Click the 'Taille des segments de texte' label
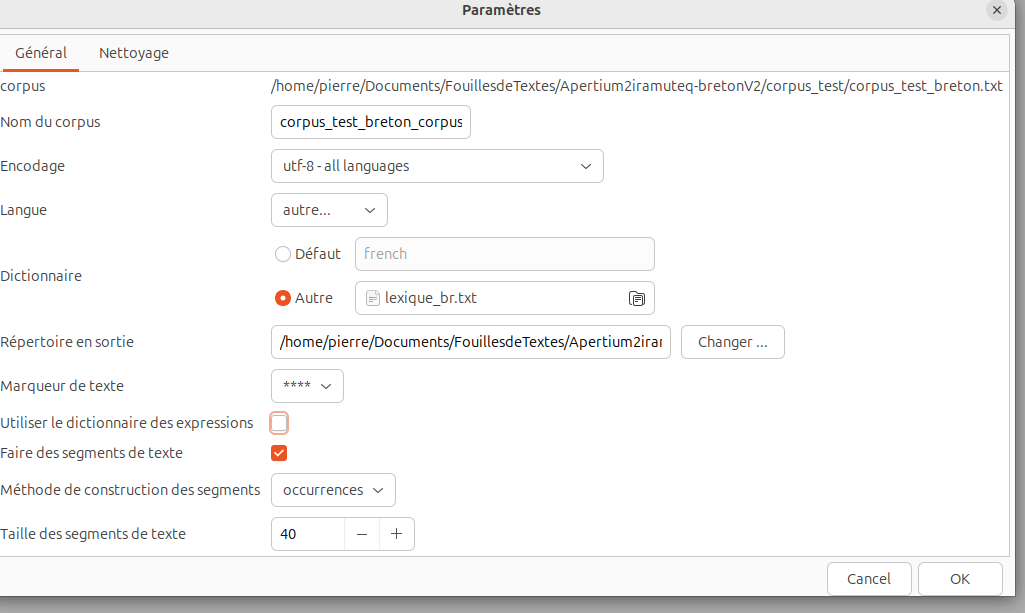This screenshot has width=1025, height=613. click(x=93, y=534)
